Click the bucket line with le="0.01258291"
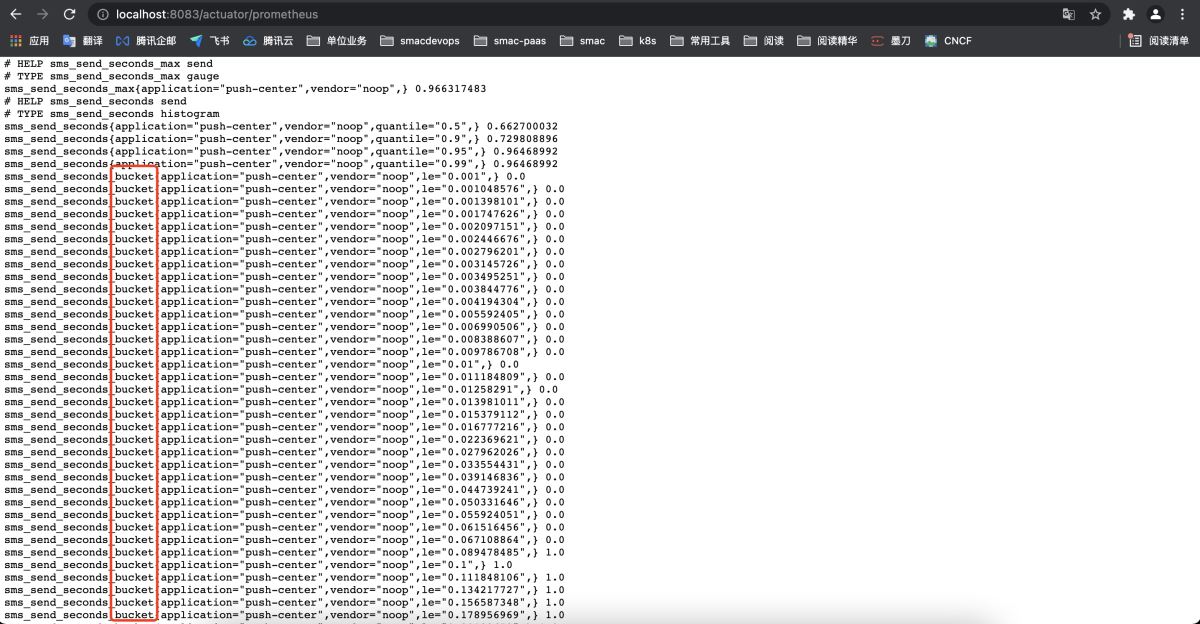 coord(281,389)
